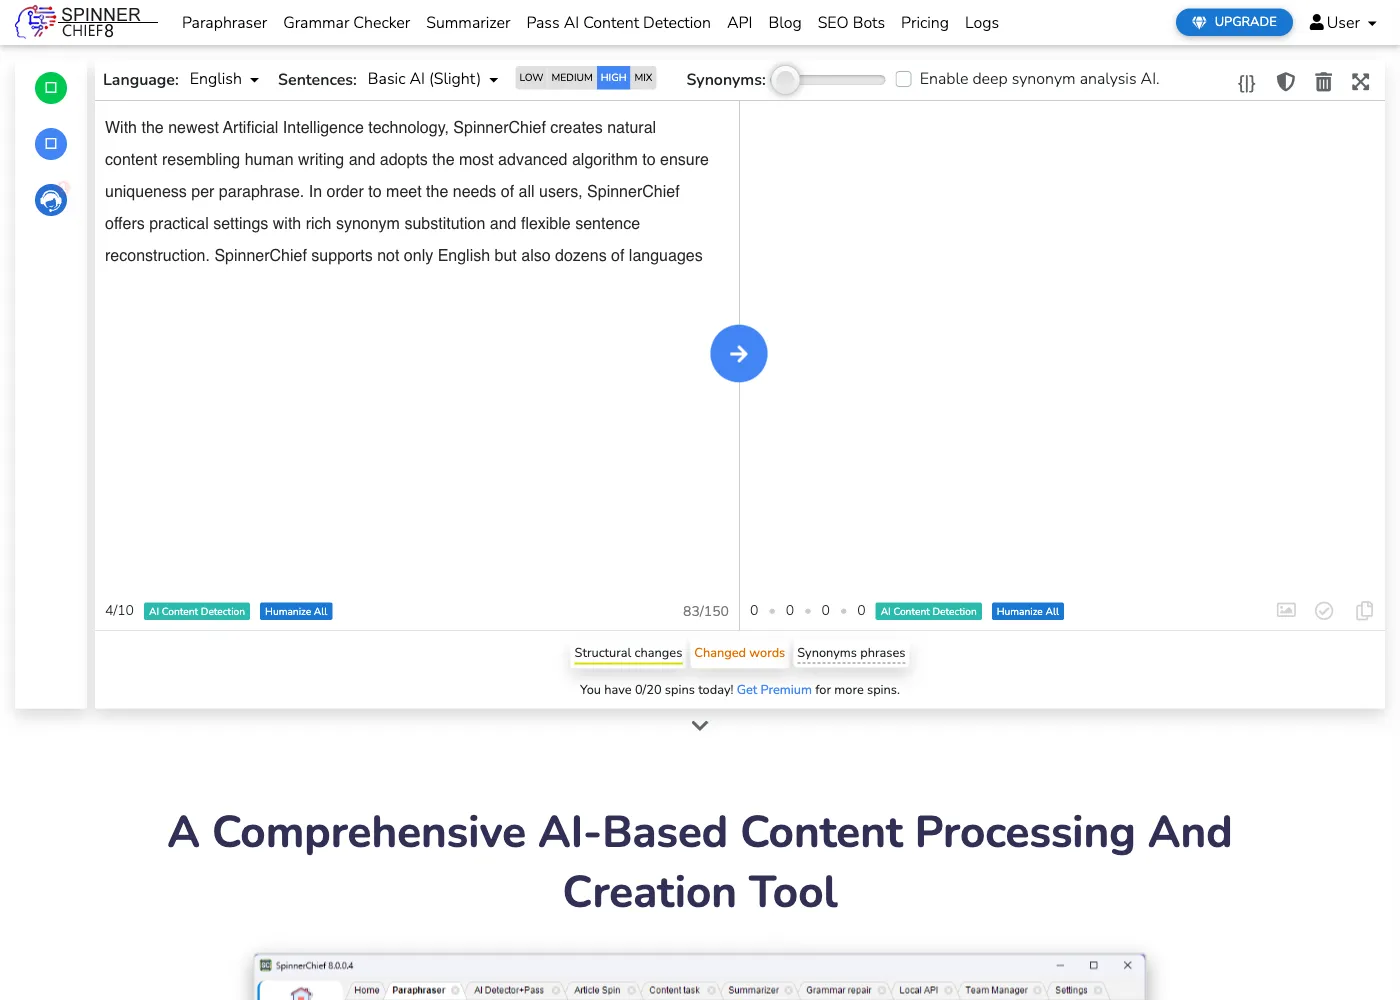1400x1000 pixels.
Task: Adjust the Synonyms slider handle
Action: coord(786,80)
